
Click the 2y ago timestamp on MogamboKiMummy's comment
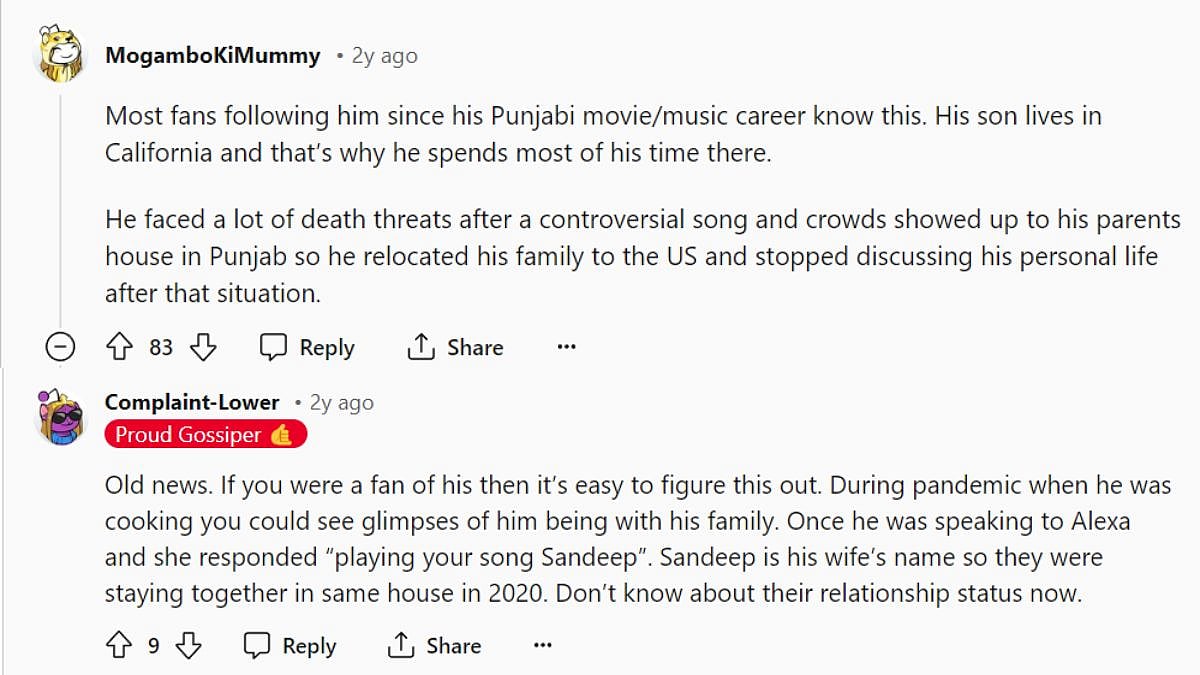click(384, 56)
